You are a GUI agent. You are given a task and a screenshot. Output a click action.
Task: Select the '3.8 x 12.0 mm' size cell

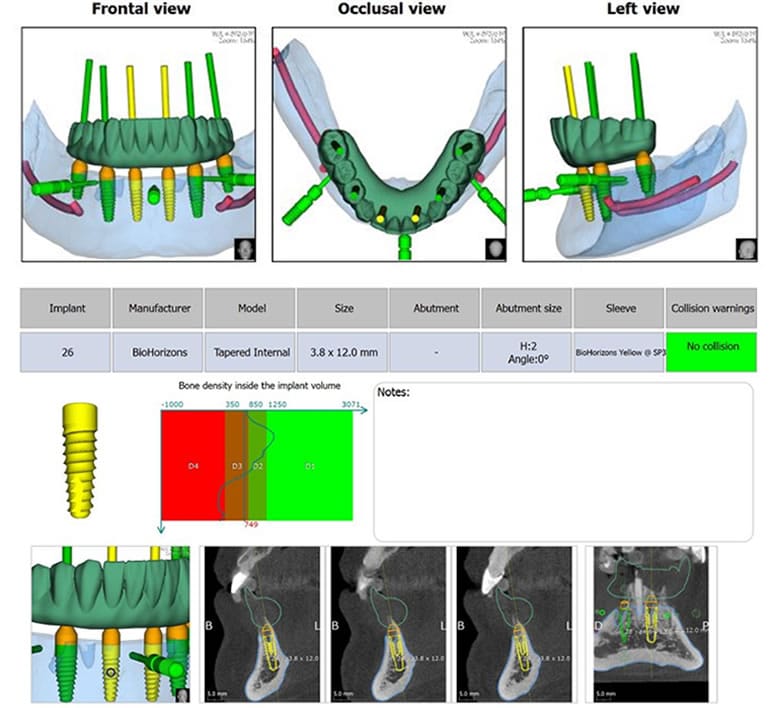tap(342, 352)
